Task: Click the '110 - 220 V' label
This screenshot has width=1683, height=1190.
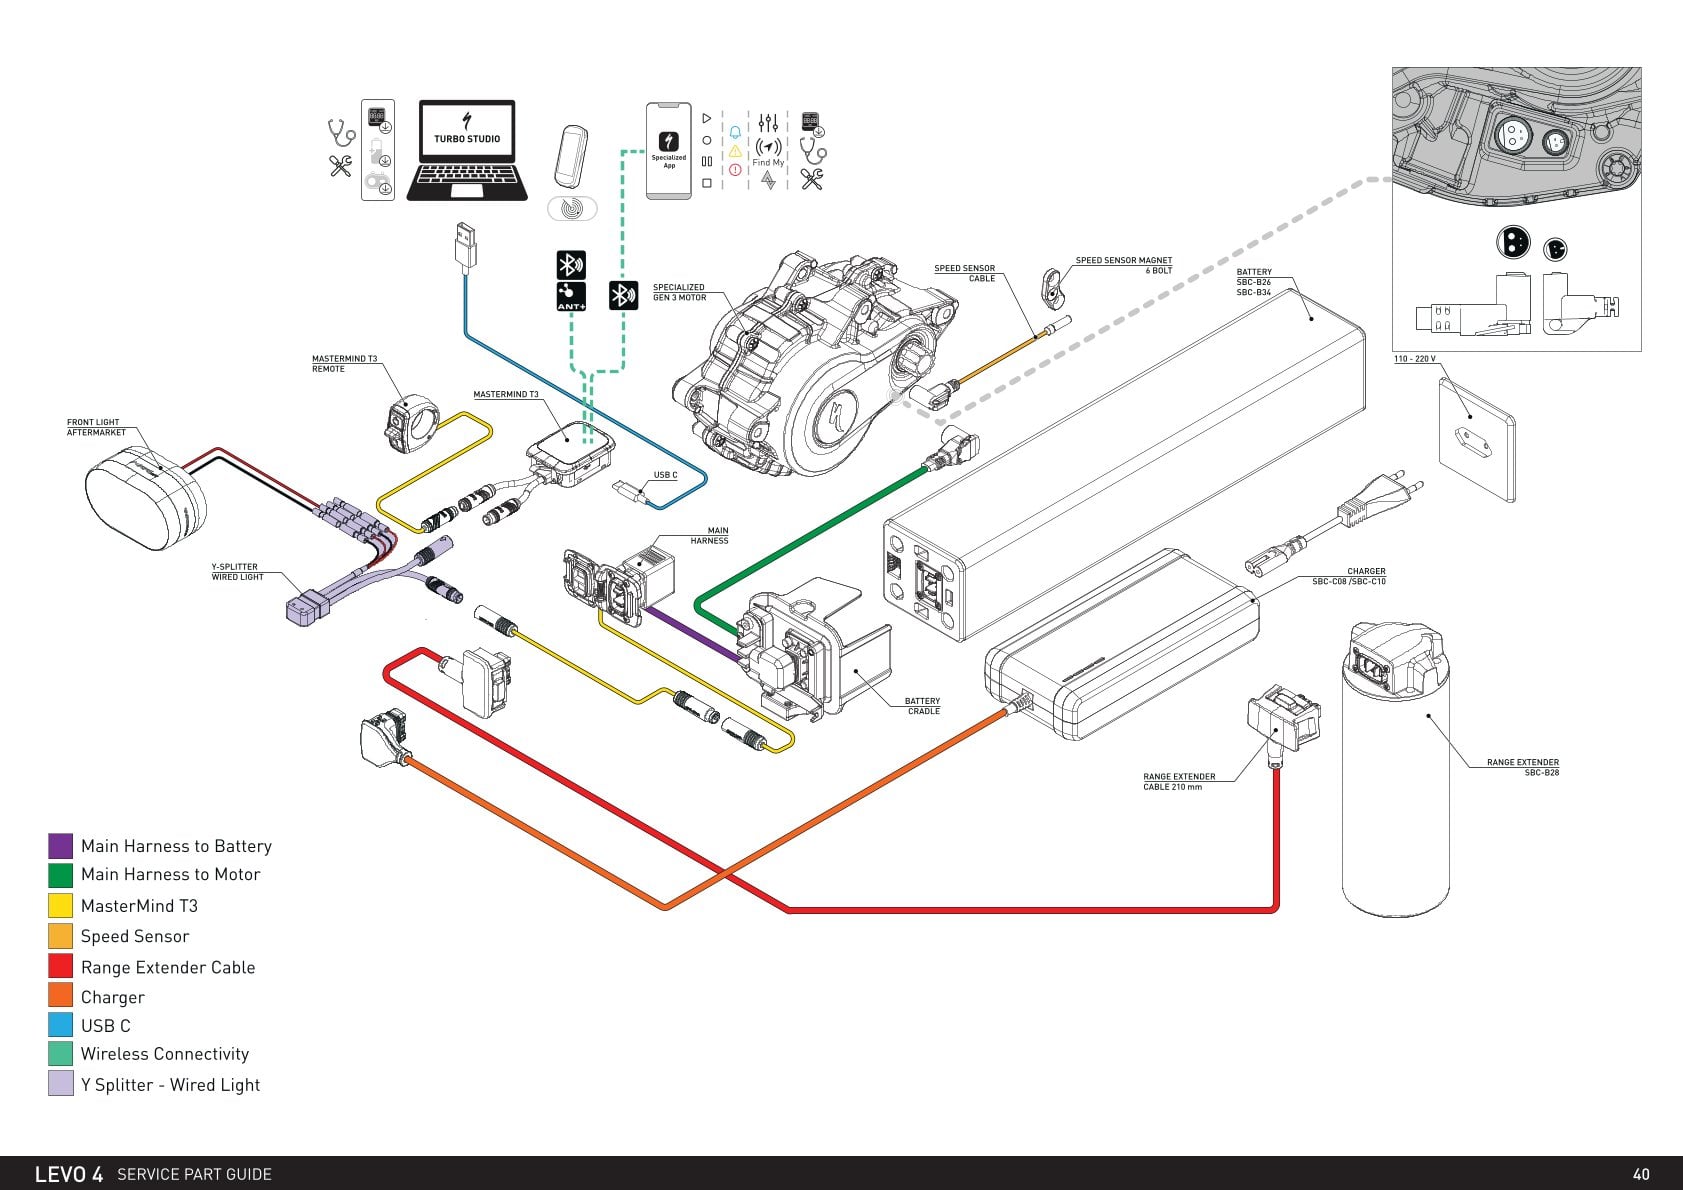Action: tap(1414, 359)
